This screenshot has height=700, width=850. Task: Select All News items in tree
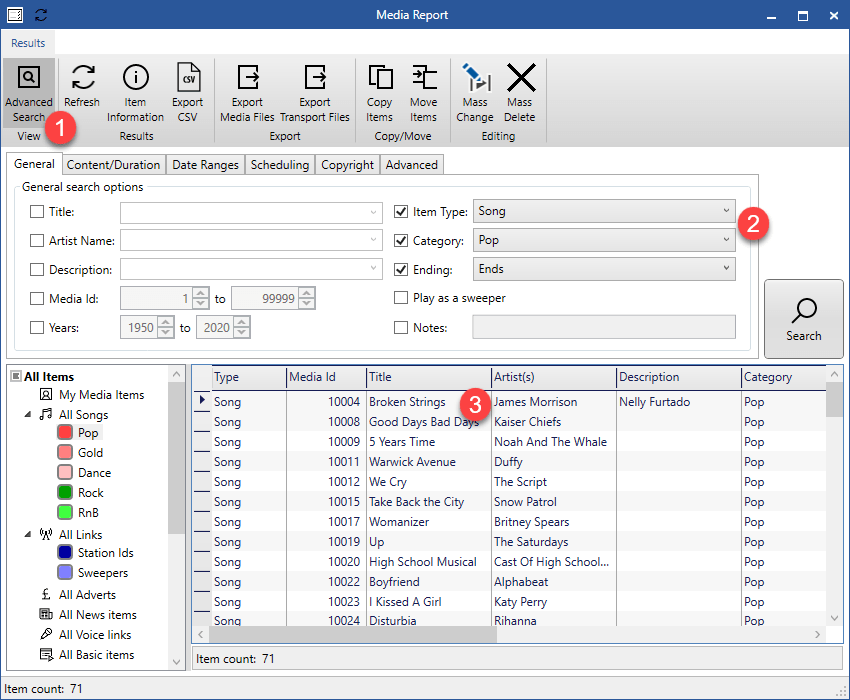pyautogui.click(x=98, y=615)
